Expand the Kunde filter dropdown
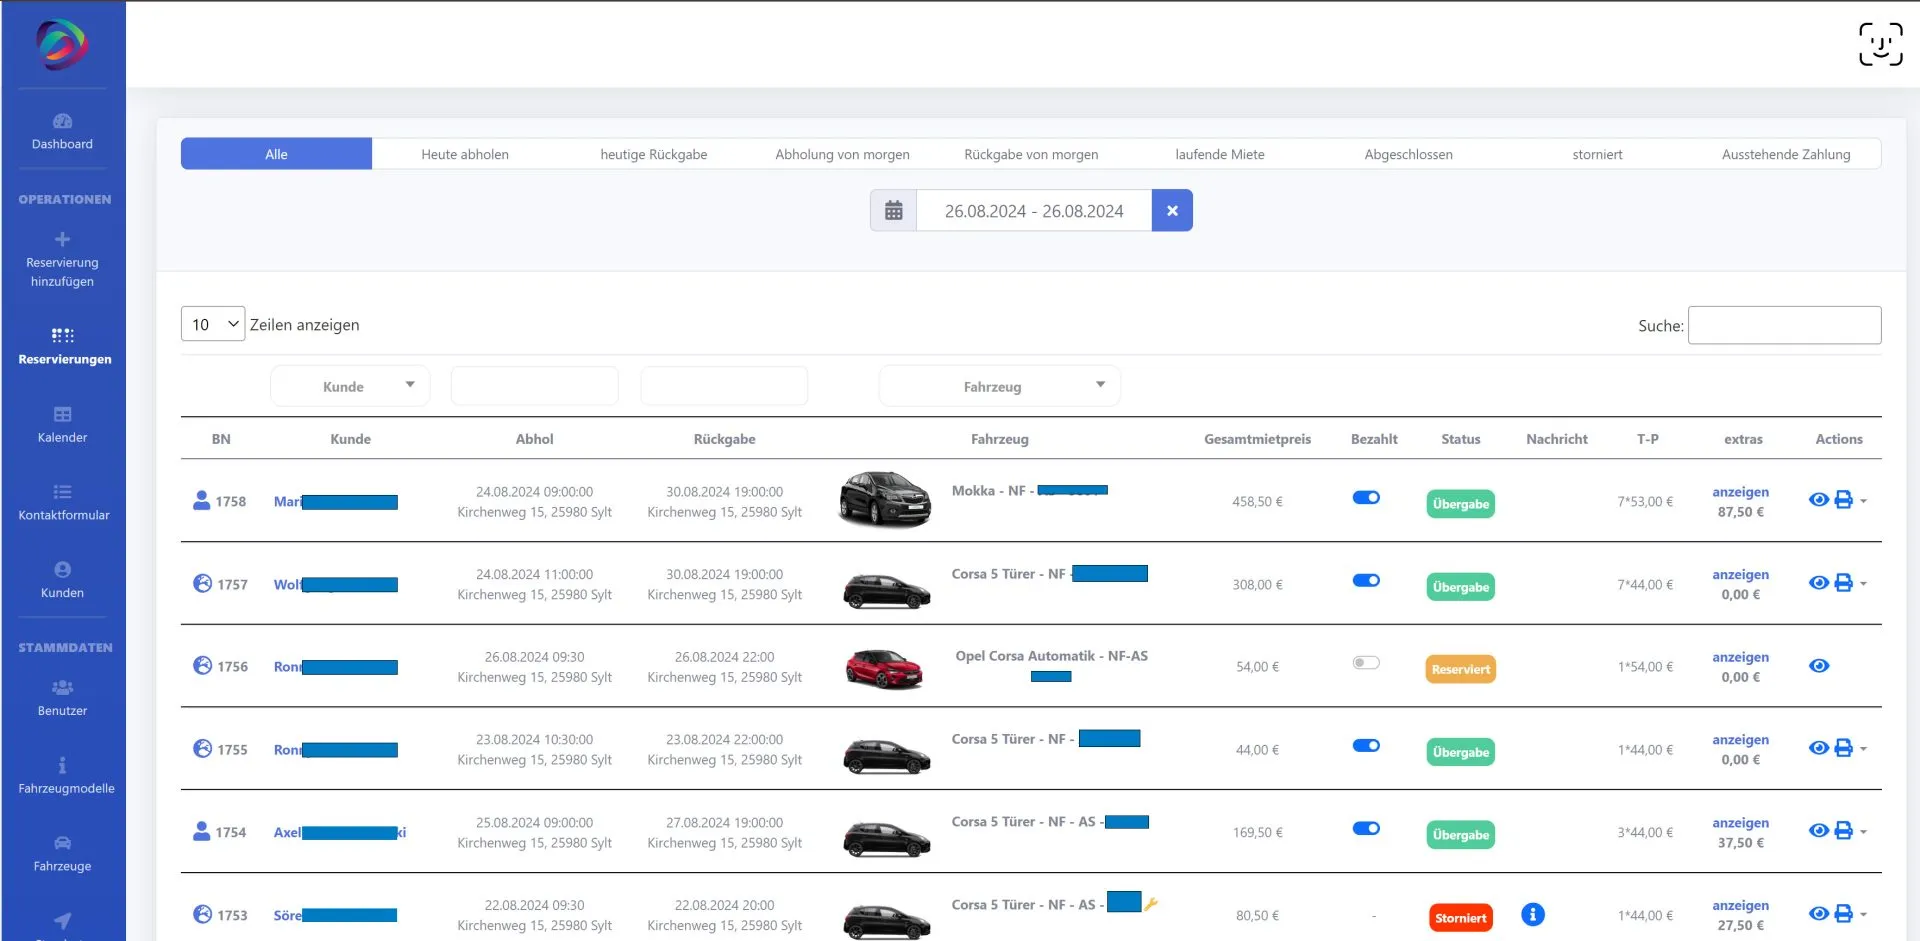This screenshot has height=941, width=1920. 350,386
